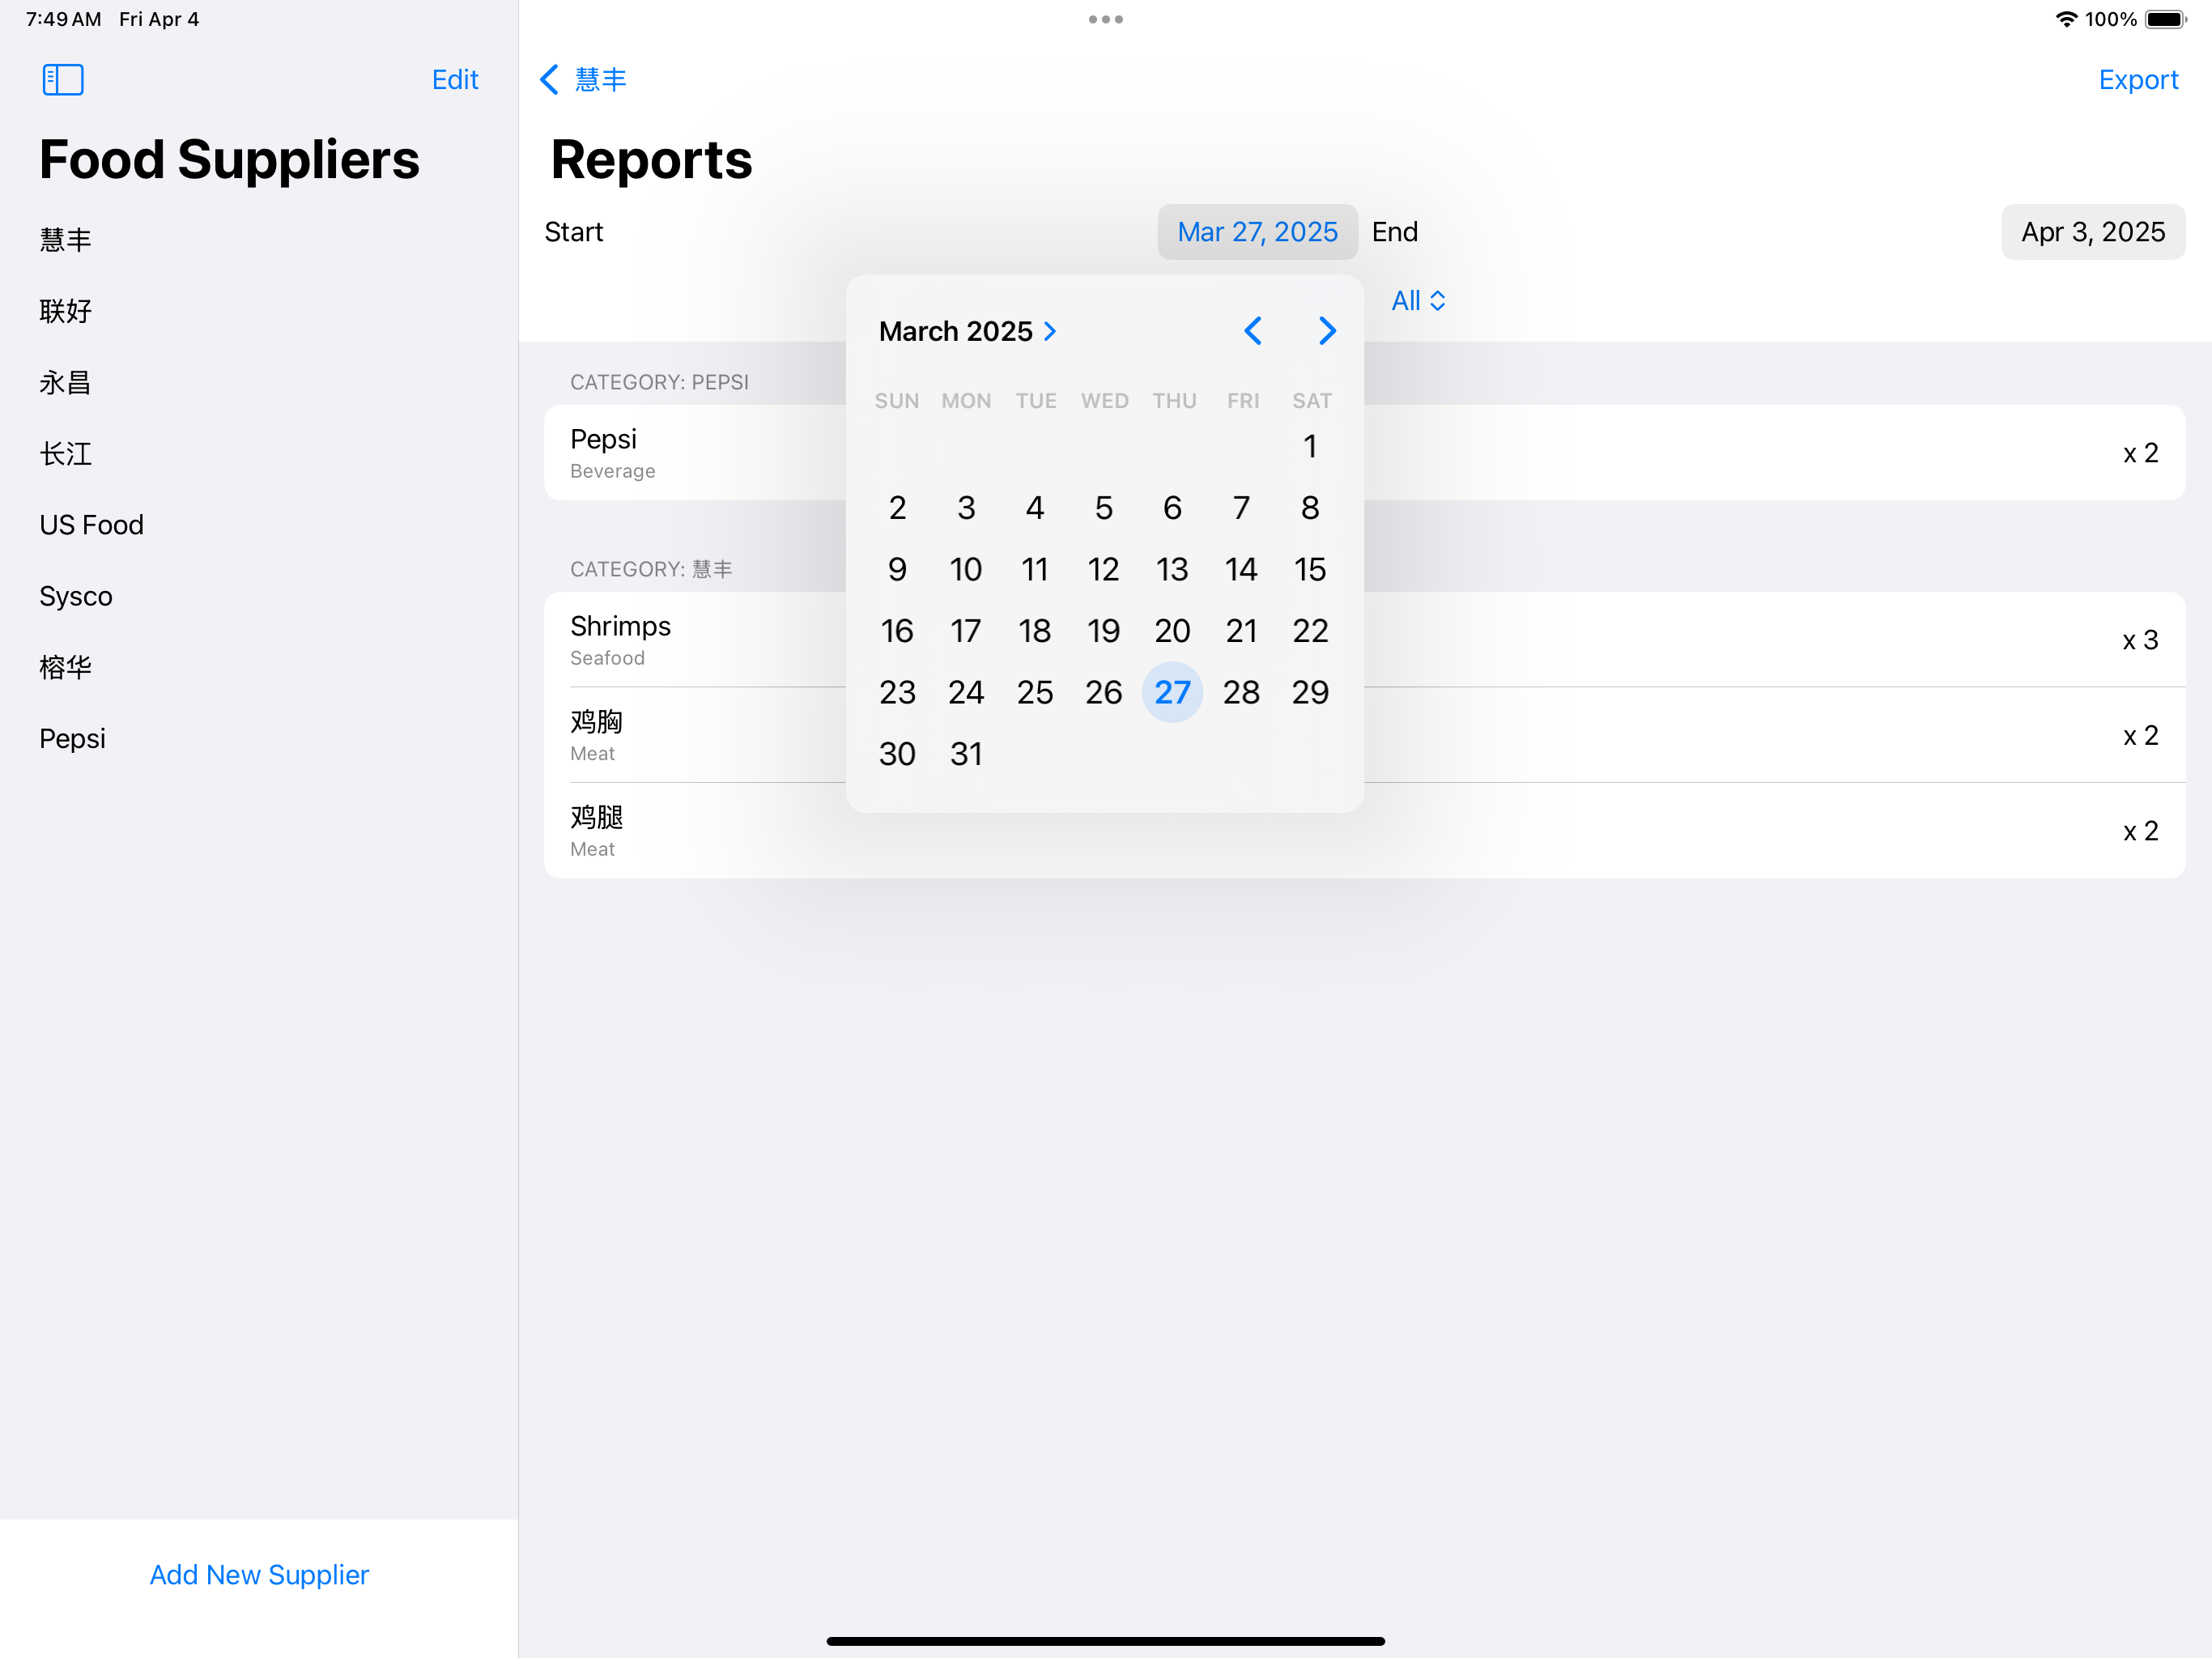Toggle the sidebar panel icon
The image size is (2212, 1658).
click(x=63, y=80)
